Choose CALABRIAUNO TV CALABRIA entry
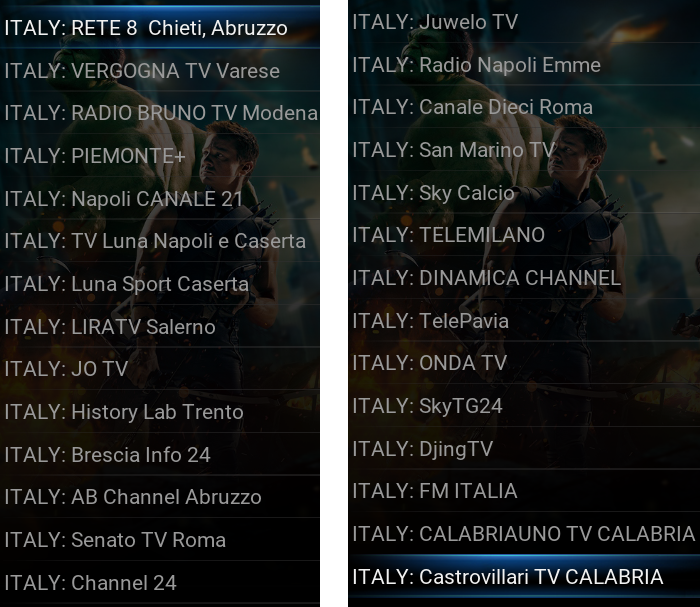Image resolution: width=700 pixels, height=607 pixels. pos(524,534)
